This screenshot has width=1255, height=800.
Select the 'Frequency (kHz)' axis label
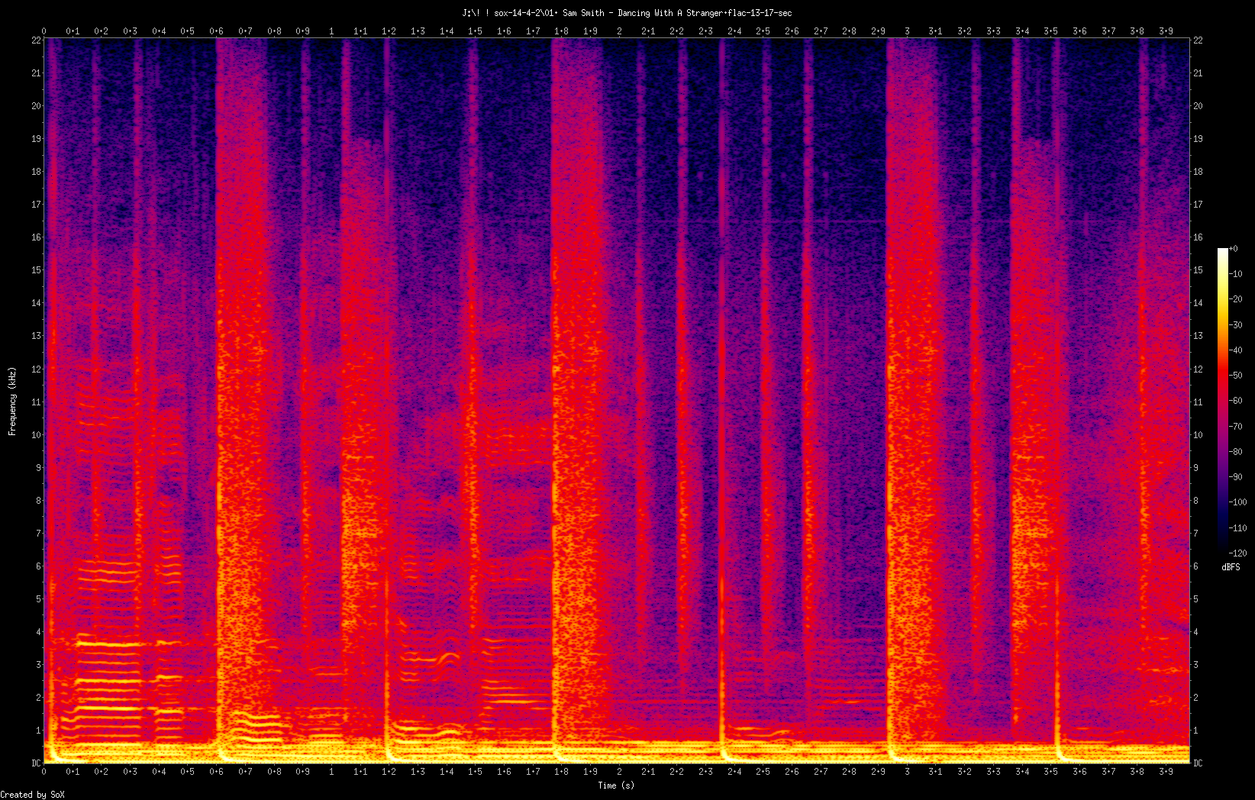point(12,400)
